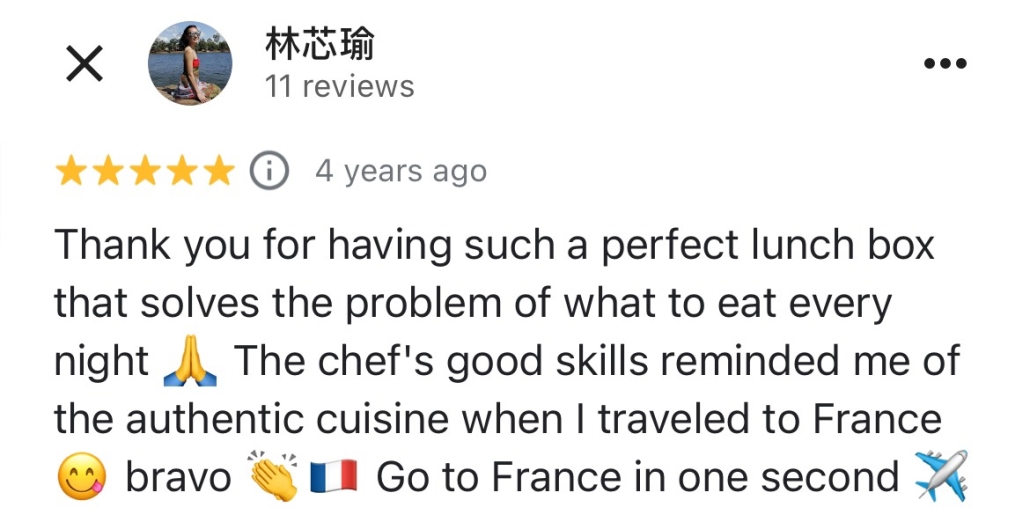
Task: Click the fifth yellow rating star
Action: click(x=219, y=172)
